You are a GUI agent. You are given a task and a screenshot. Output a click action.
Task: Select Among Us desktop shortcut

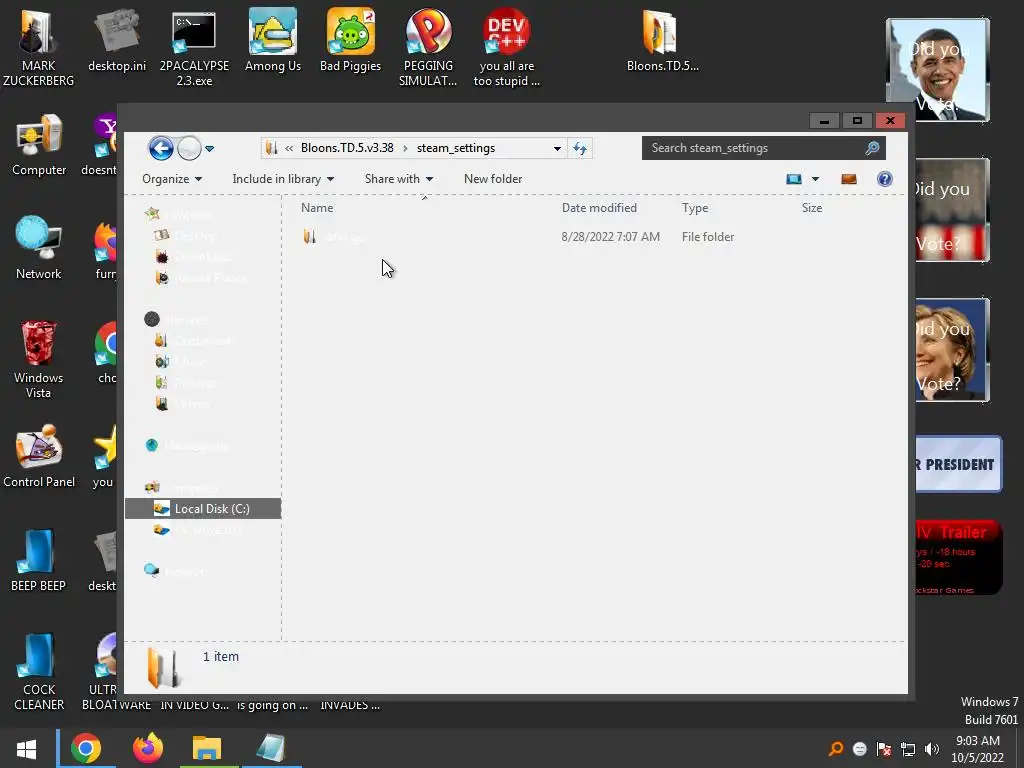[272, 41]
